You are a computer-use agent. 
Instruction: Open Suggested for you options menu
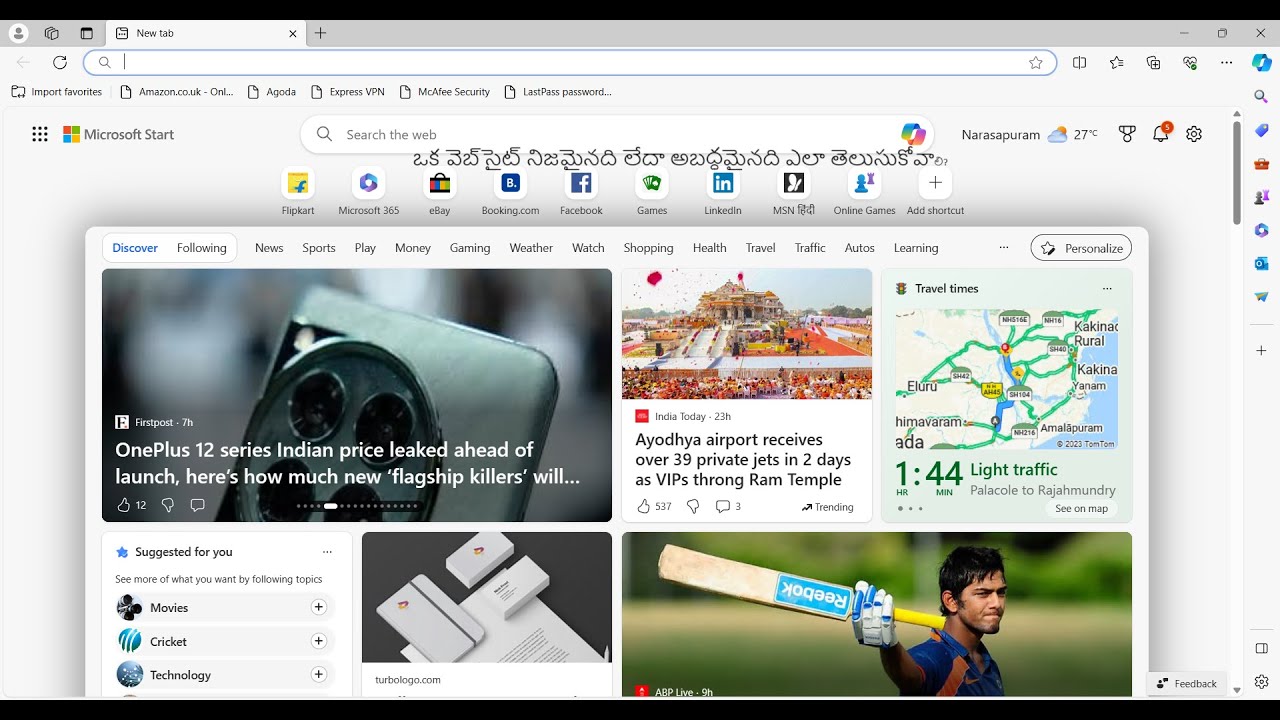[327, 552]
